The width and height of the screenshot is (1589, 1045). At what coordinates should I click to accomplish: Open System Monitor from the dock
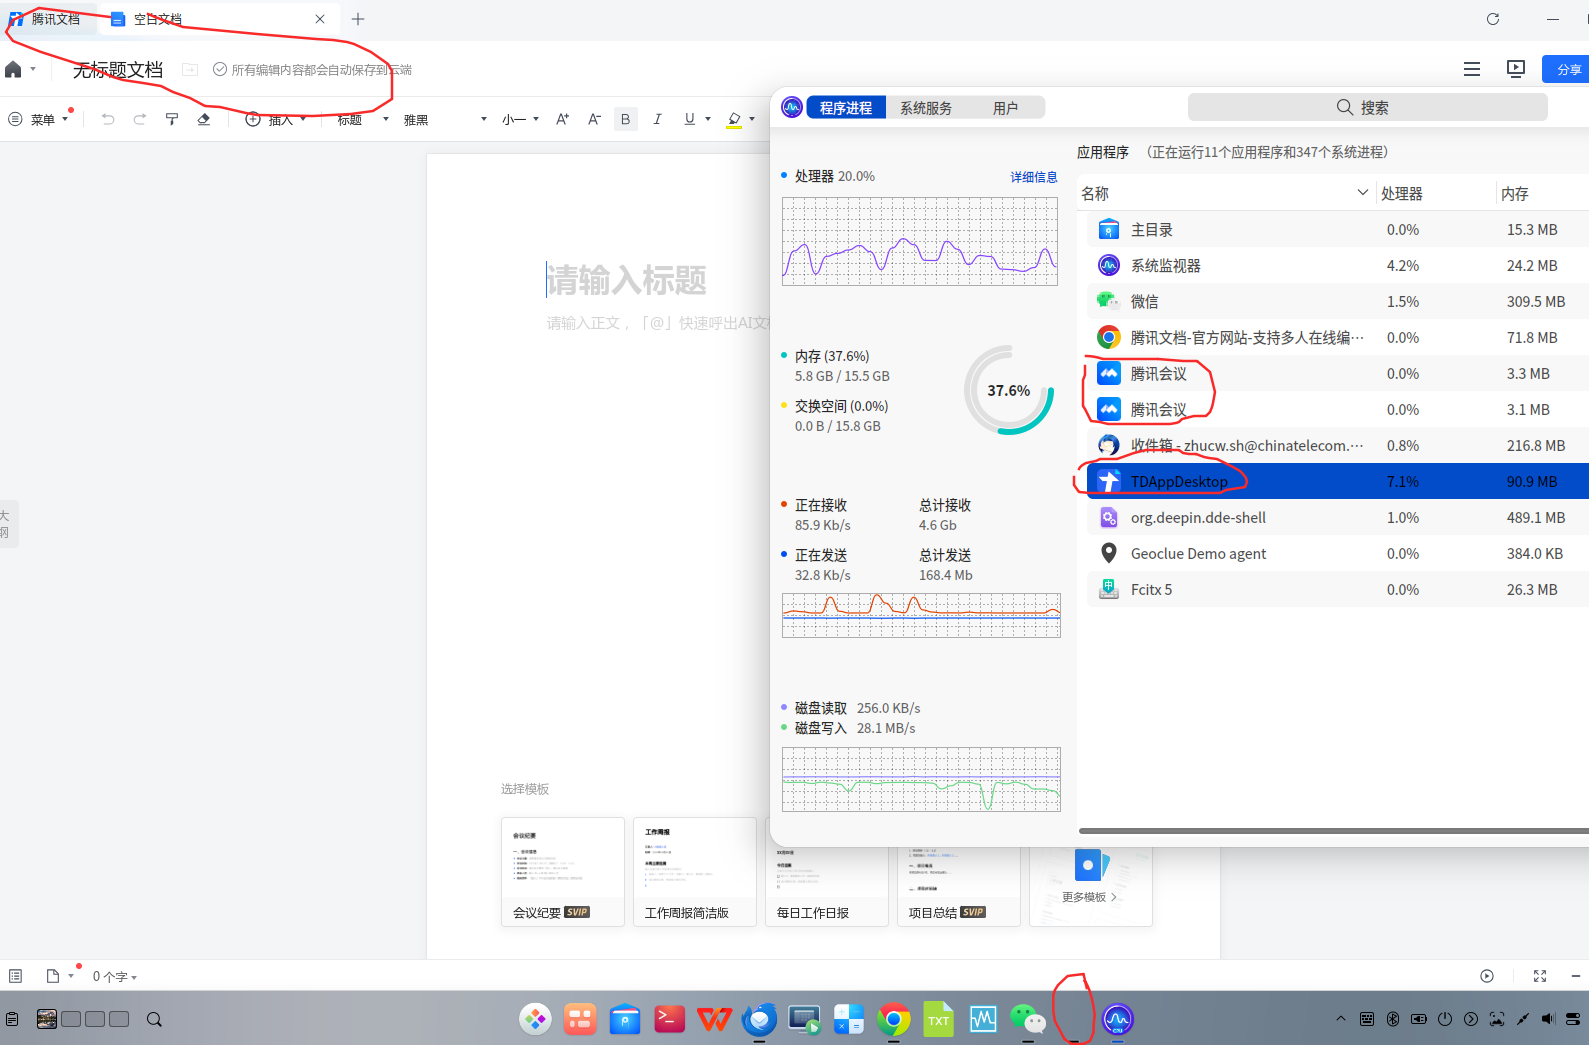pyautogui.click(x=1117, y=1019)
